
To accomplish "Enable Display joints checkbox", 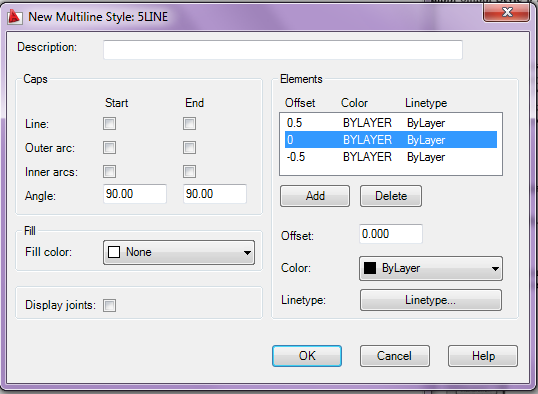I will 109,305.
